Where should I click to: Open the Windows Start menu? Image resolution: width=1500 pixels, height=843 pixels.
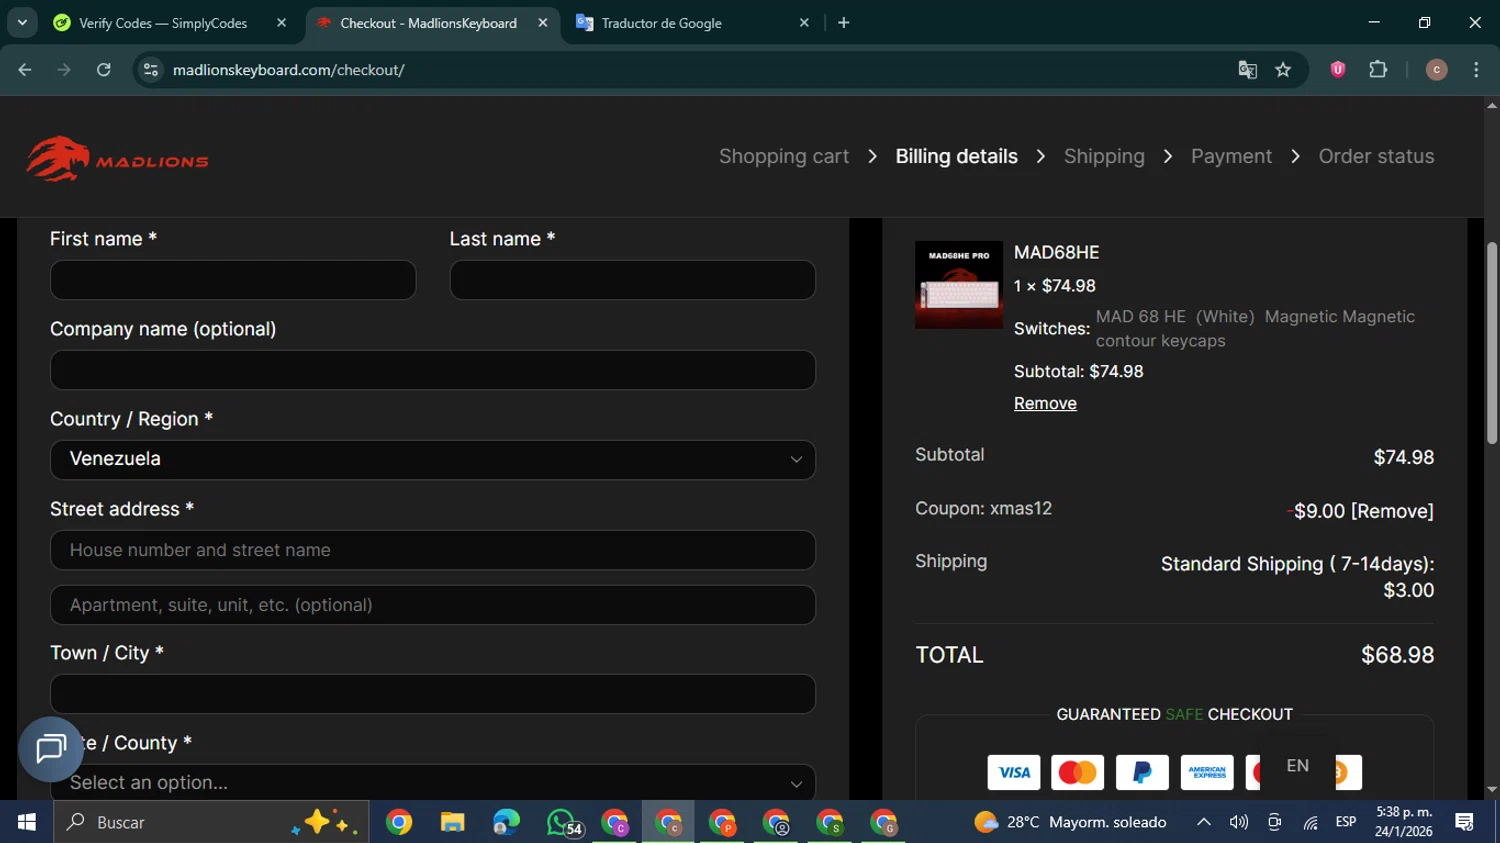pos(27,822)
